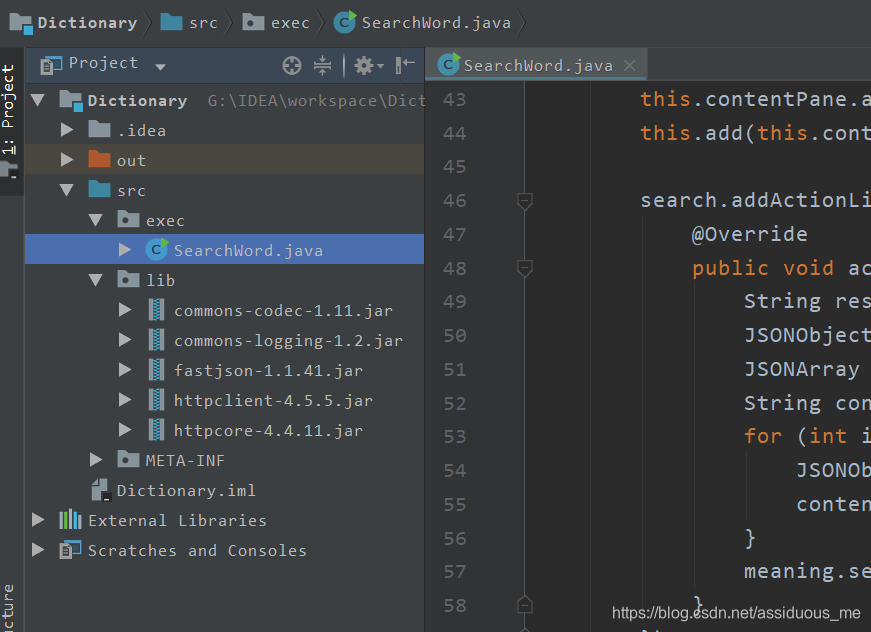The height and width of the screenshot is (632, 871).
Task: Expand the SearchWord.java tree arrow
Action: pos(125,250)
